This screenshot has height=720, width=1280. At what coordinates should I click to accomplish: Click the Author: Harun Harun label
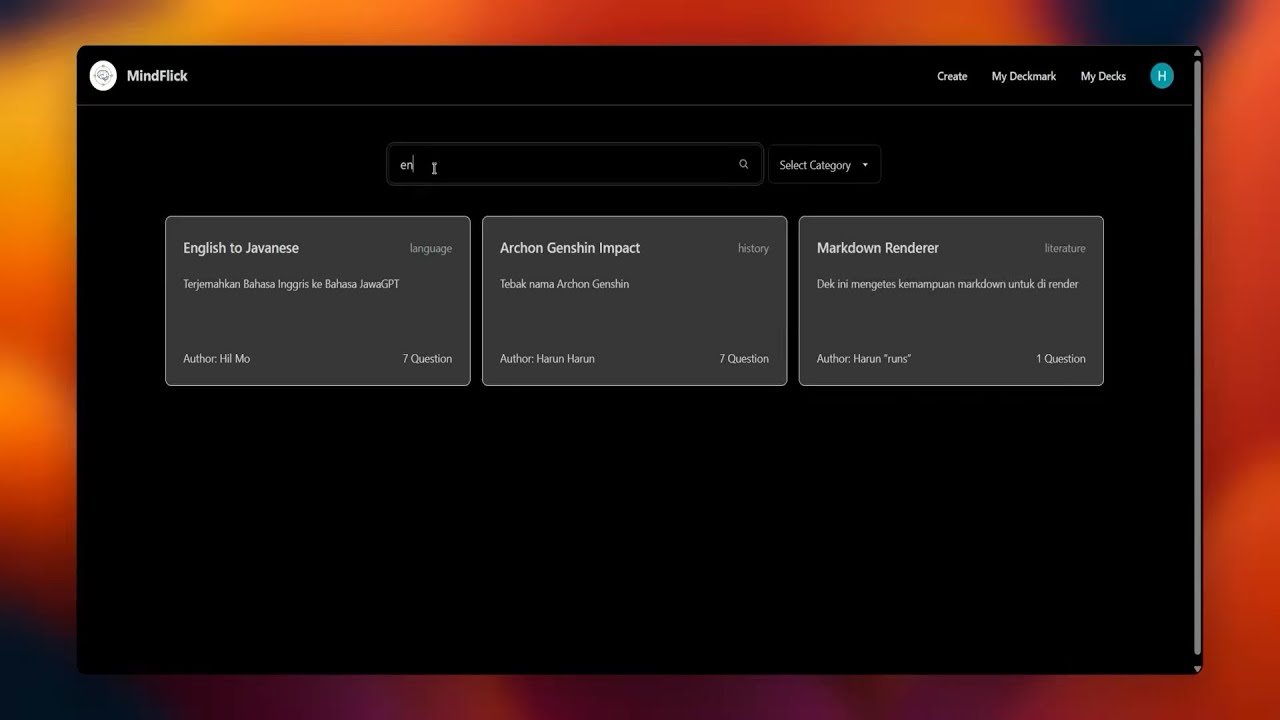pyautogui.click(x=547, y=359)
